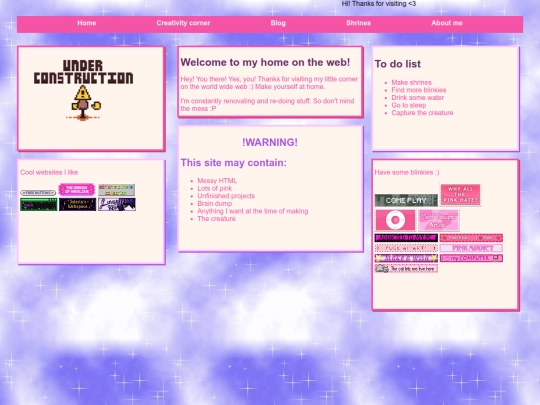Click the Anything I want list item

(x=252, y=211)
